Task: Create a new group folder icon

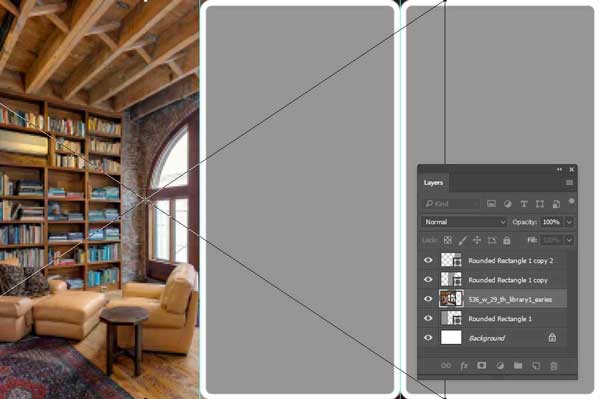Action: (518, 366)
